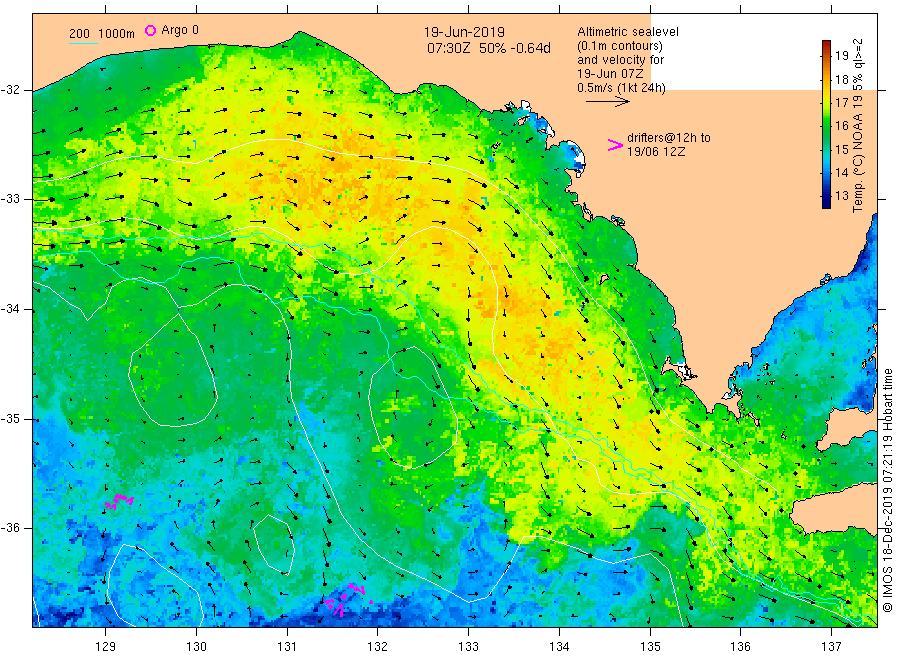Viewport: 900px width, 660px height.
Task: Click the color bar value 15
Action: click(x=841, y=149)
